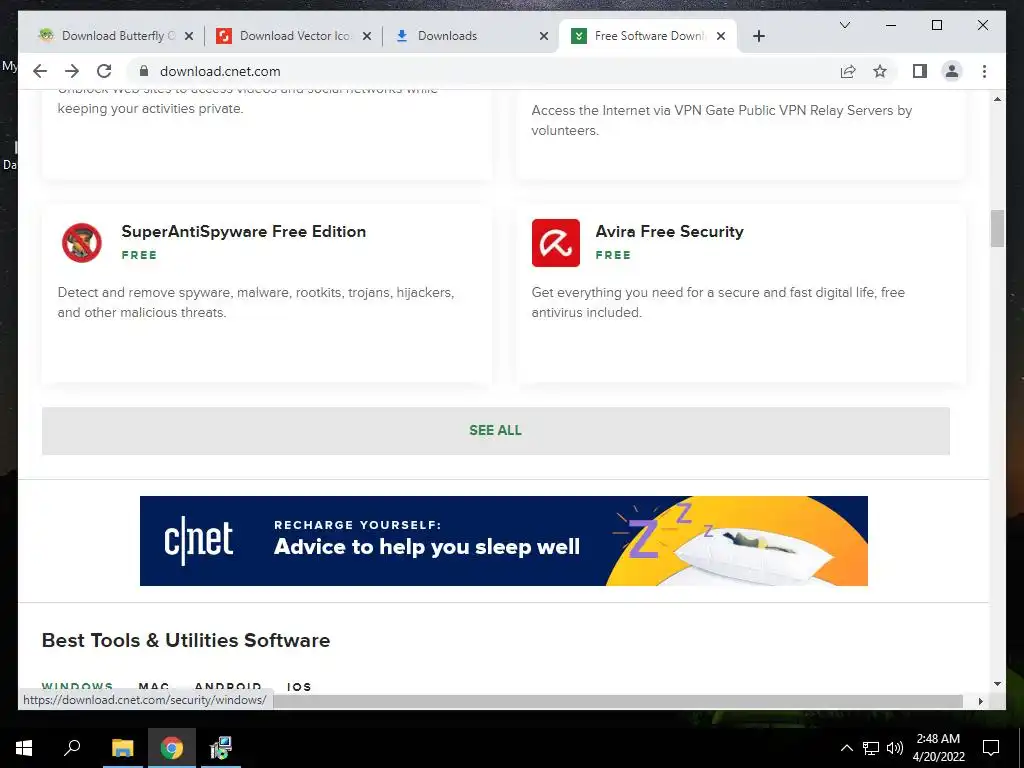Open Chrome three-dot menu
Screen dimensions: 1024x768
click(984, 71)
